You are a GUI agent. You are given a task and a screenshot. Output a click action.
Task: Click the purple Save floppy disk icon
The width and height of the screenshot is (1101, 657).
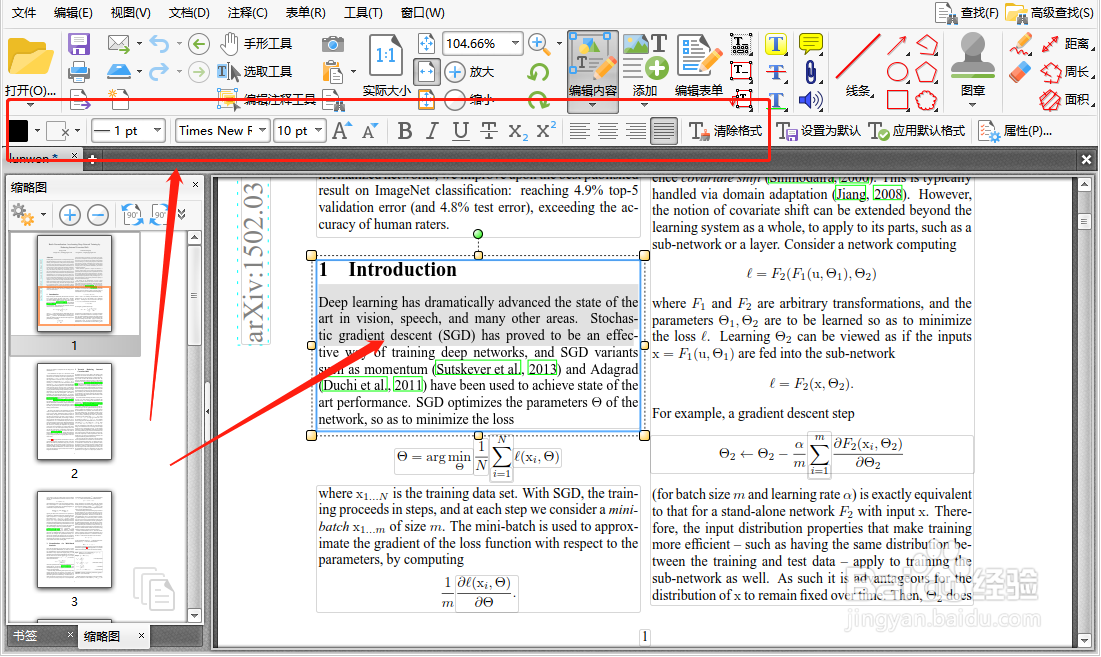[x=79, y=44]
